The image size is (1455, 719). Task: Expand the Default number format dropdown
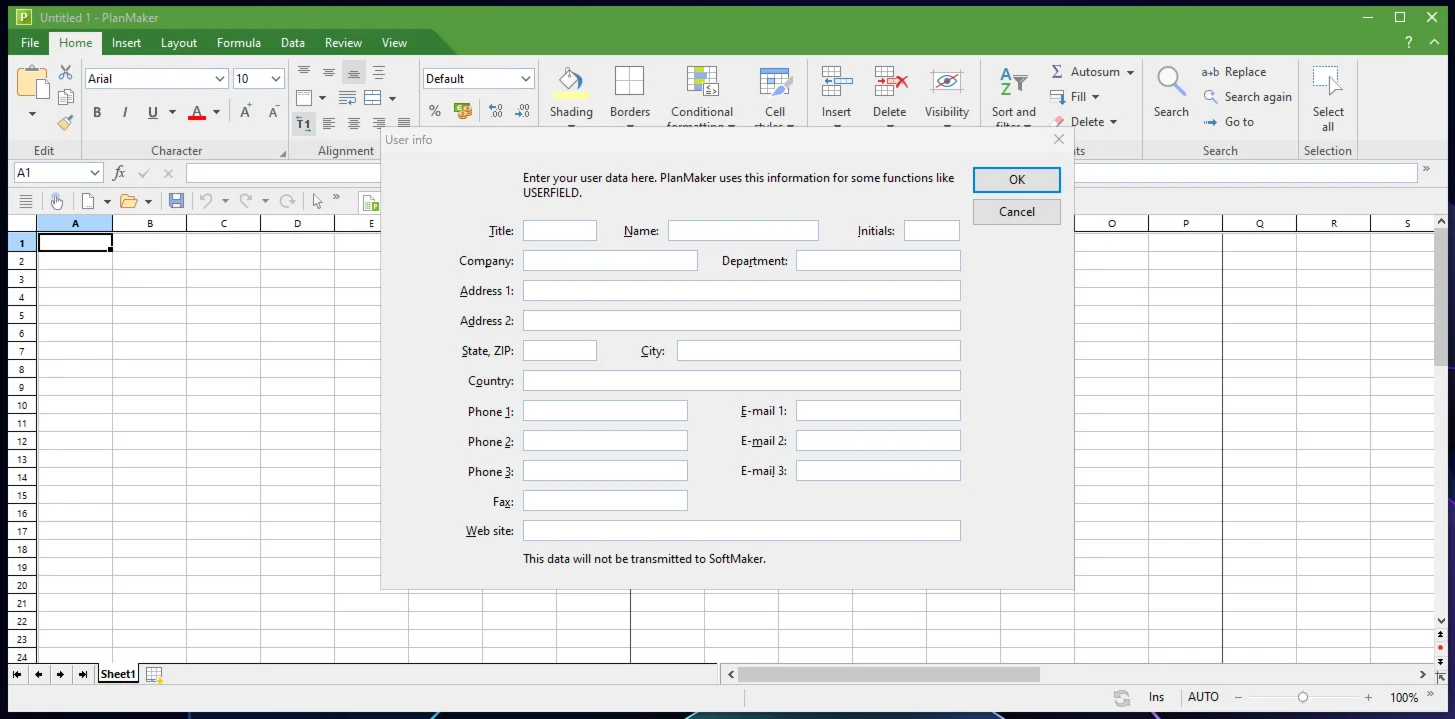click(x=526, y=79)
